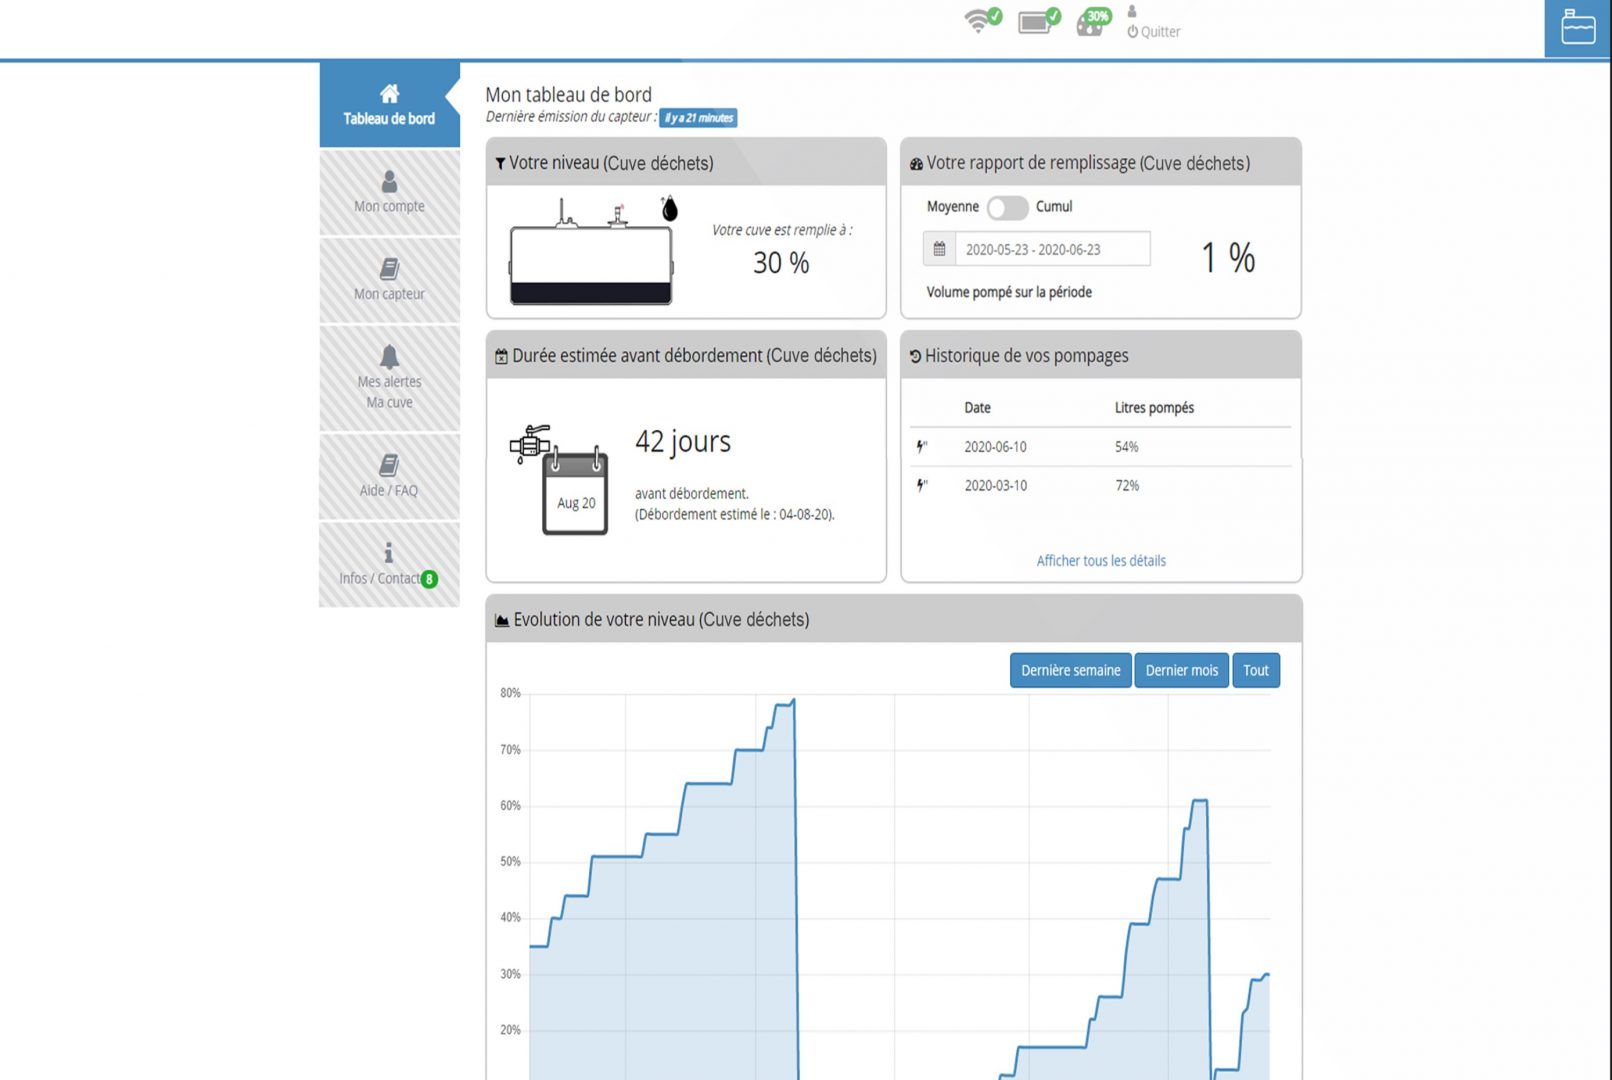Show chart for Dernière semaine
The width and height of the screenshot is (1612, 1080).
(1070, 671)
